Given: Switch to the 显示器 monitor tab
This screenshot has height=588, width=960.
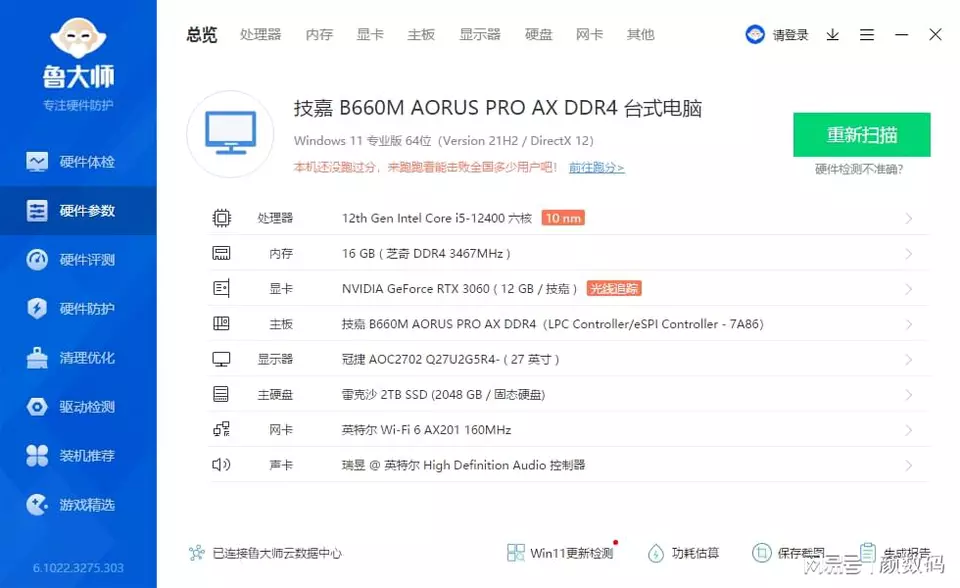Looking at the screenshot, I should click(480, 35).
